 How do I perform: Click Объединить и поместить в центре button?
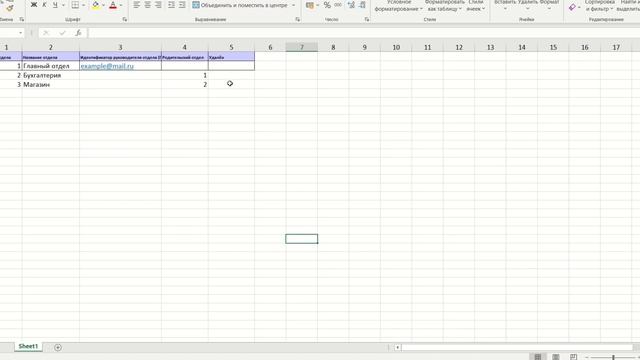coord(240,5)
